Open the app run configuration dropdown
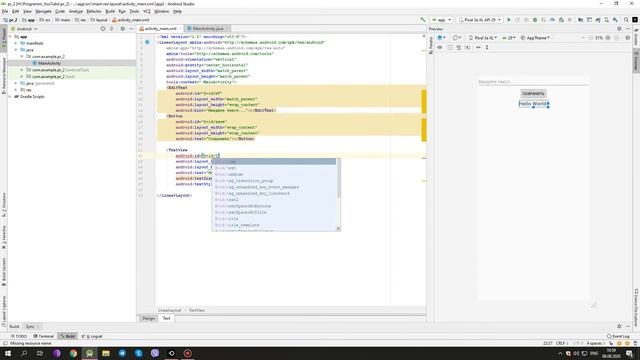This screenshot has width=640, height=360. [x=442, y=20]
